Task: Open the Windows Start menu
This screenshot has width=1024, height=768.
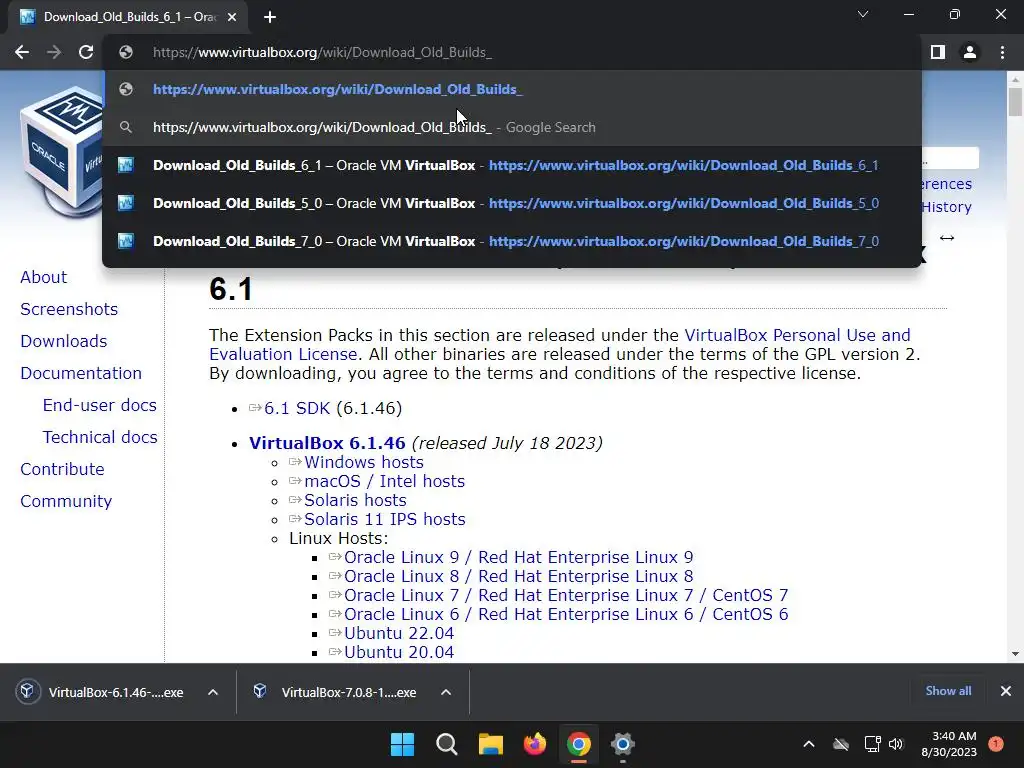Action: [402, 744]
